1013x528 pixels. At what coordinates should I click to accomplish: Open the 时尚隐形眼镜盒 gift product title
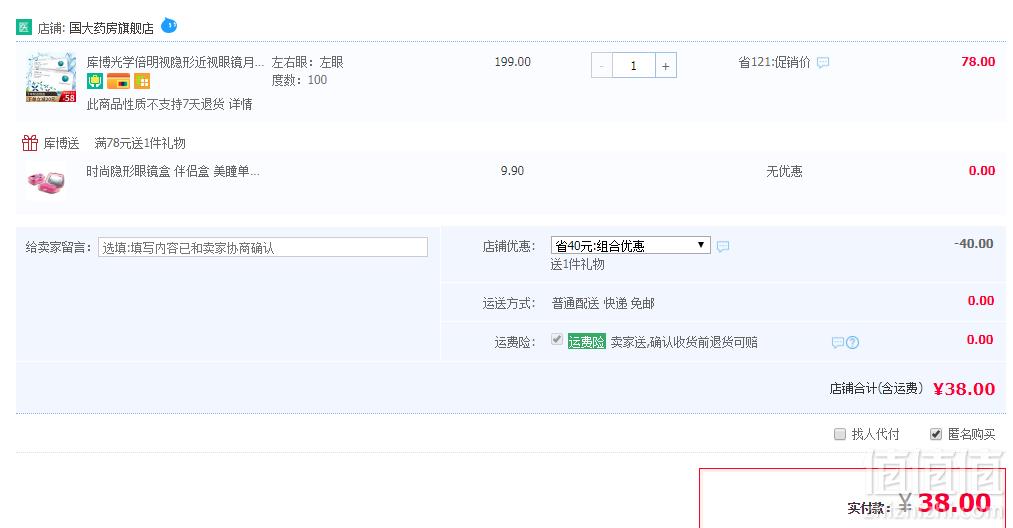click(x=172, y=172)
